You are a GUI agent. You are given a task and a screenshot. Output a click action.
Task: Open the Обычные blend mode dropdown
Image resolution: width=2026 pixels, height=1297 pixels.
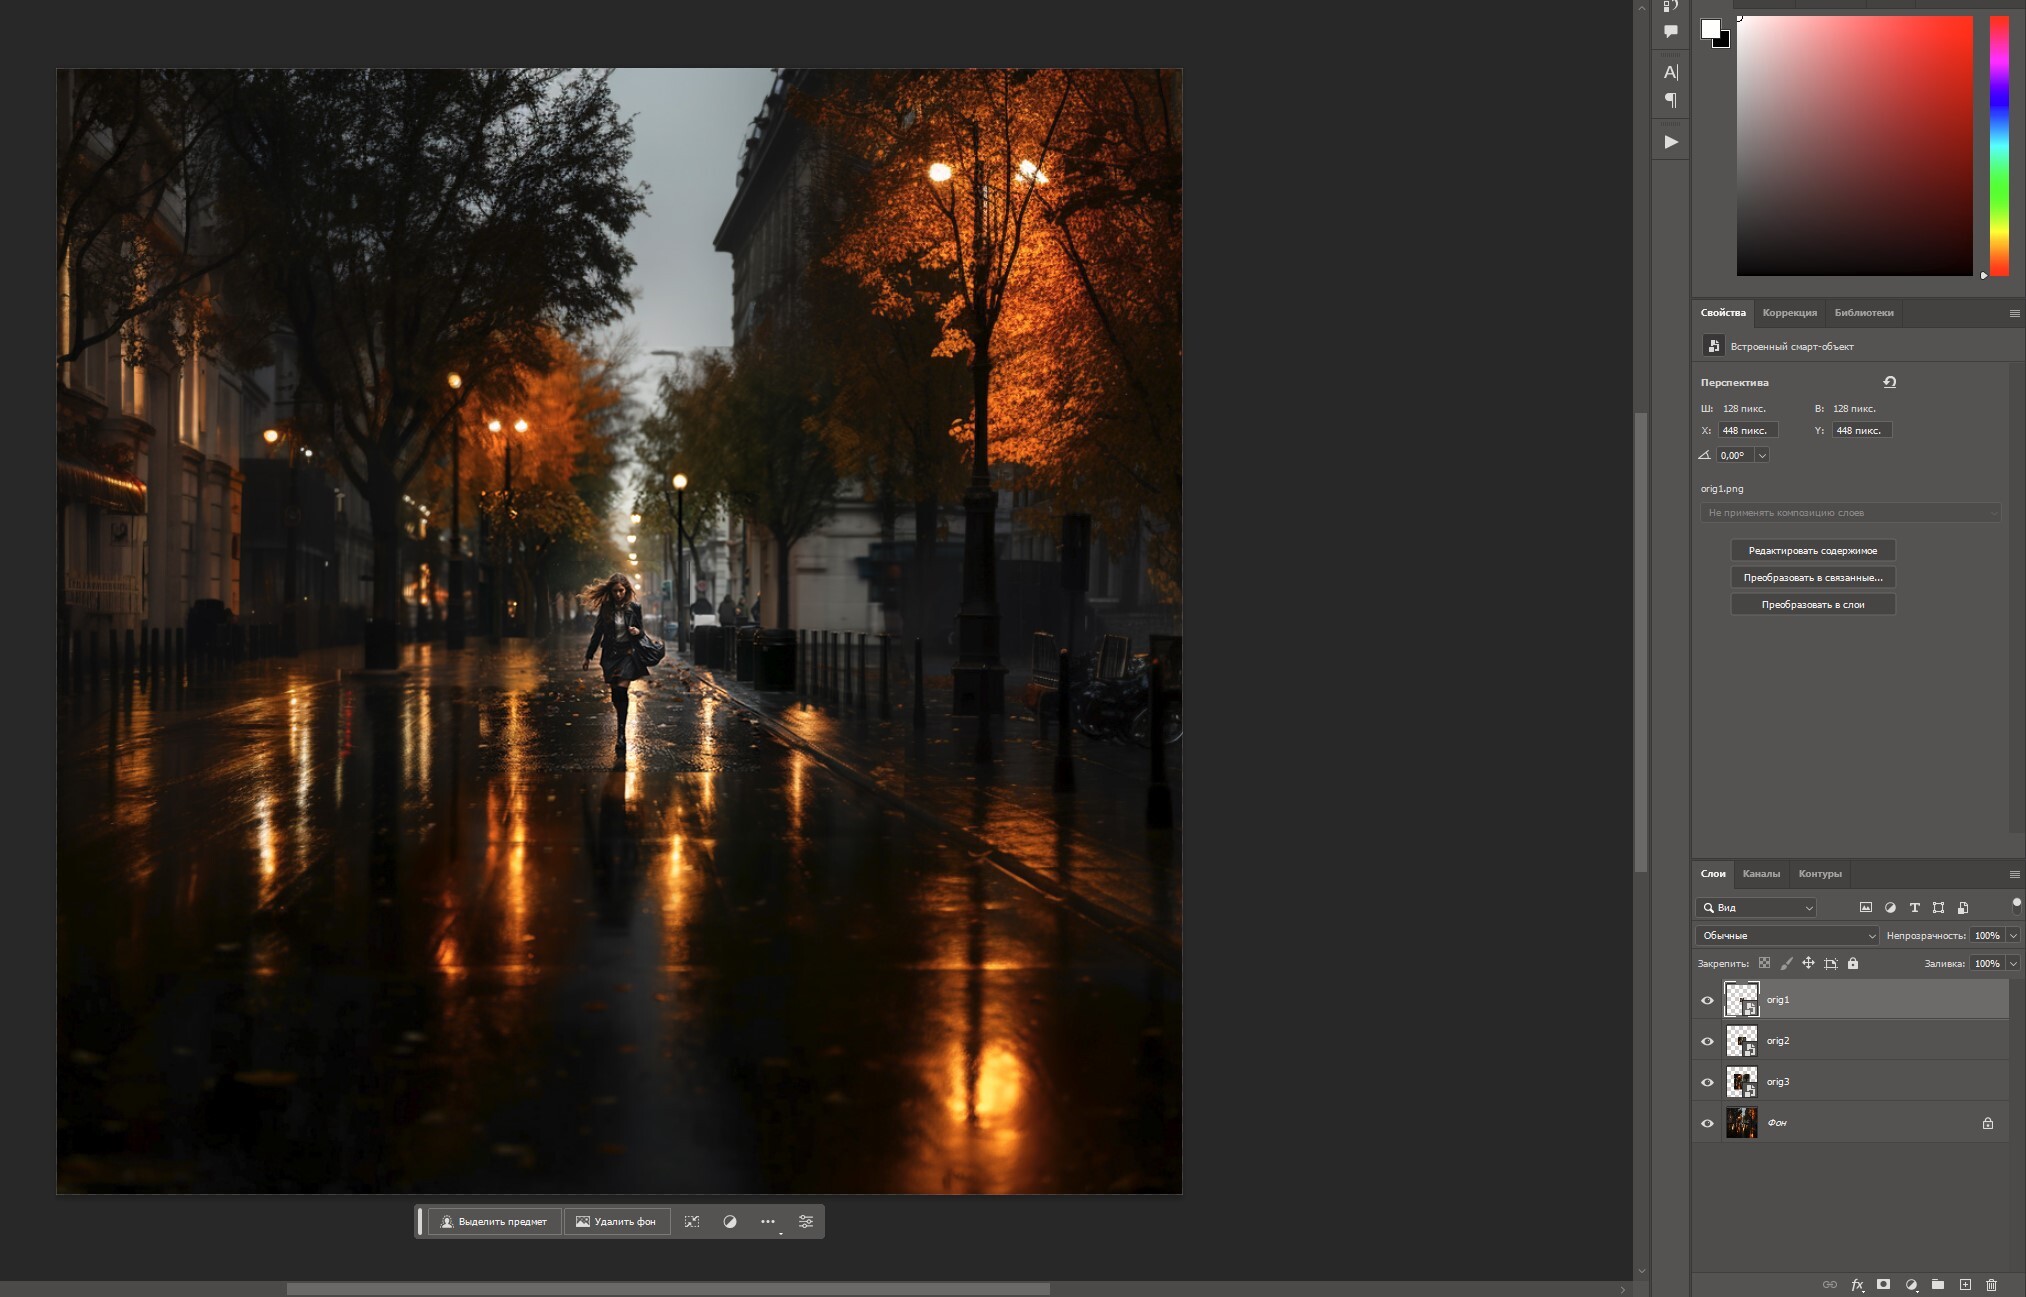click(x=1787, y=936)
